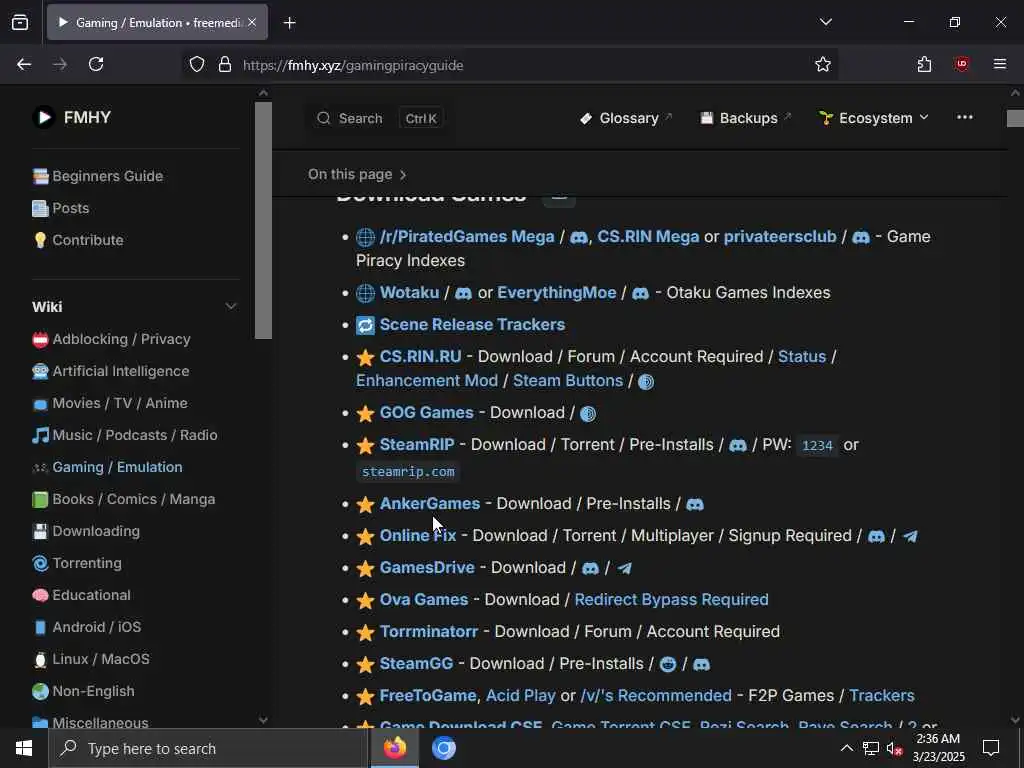
Task: Open the Enhancement Mod link
Action: tap(427, 381)
